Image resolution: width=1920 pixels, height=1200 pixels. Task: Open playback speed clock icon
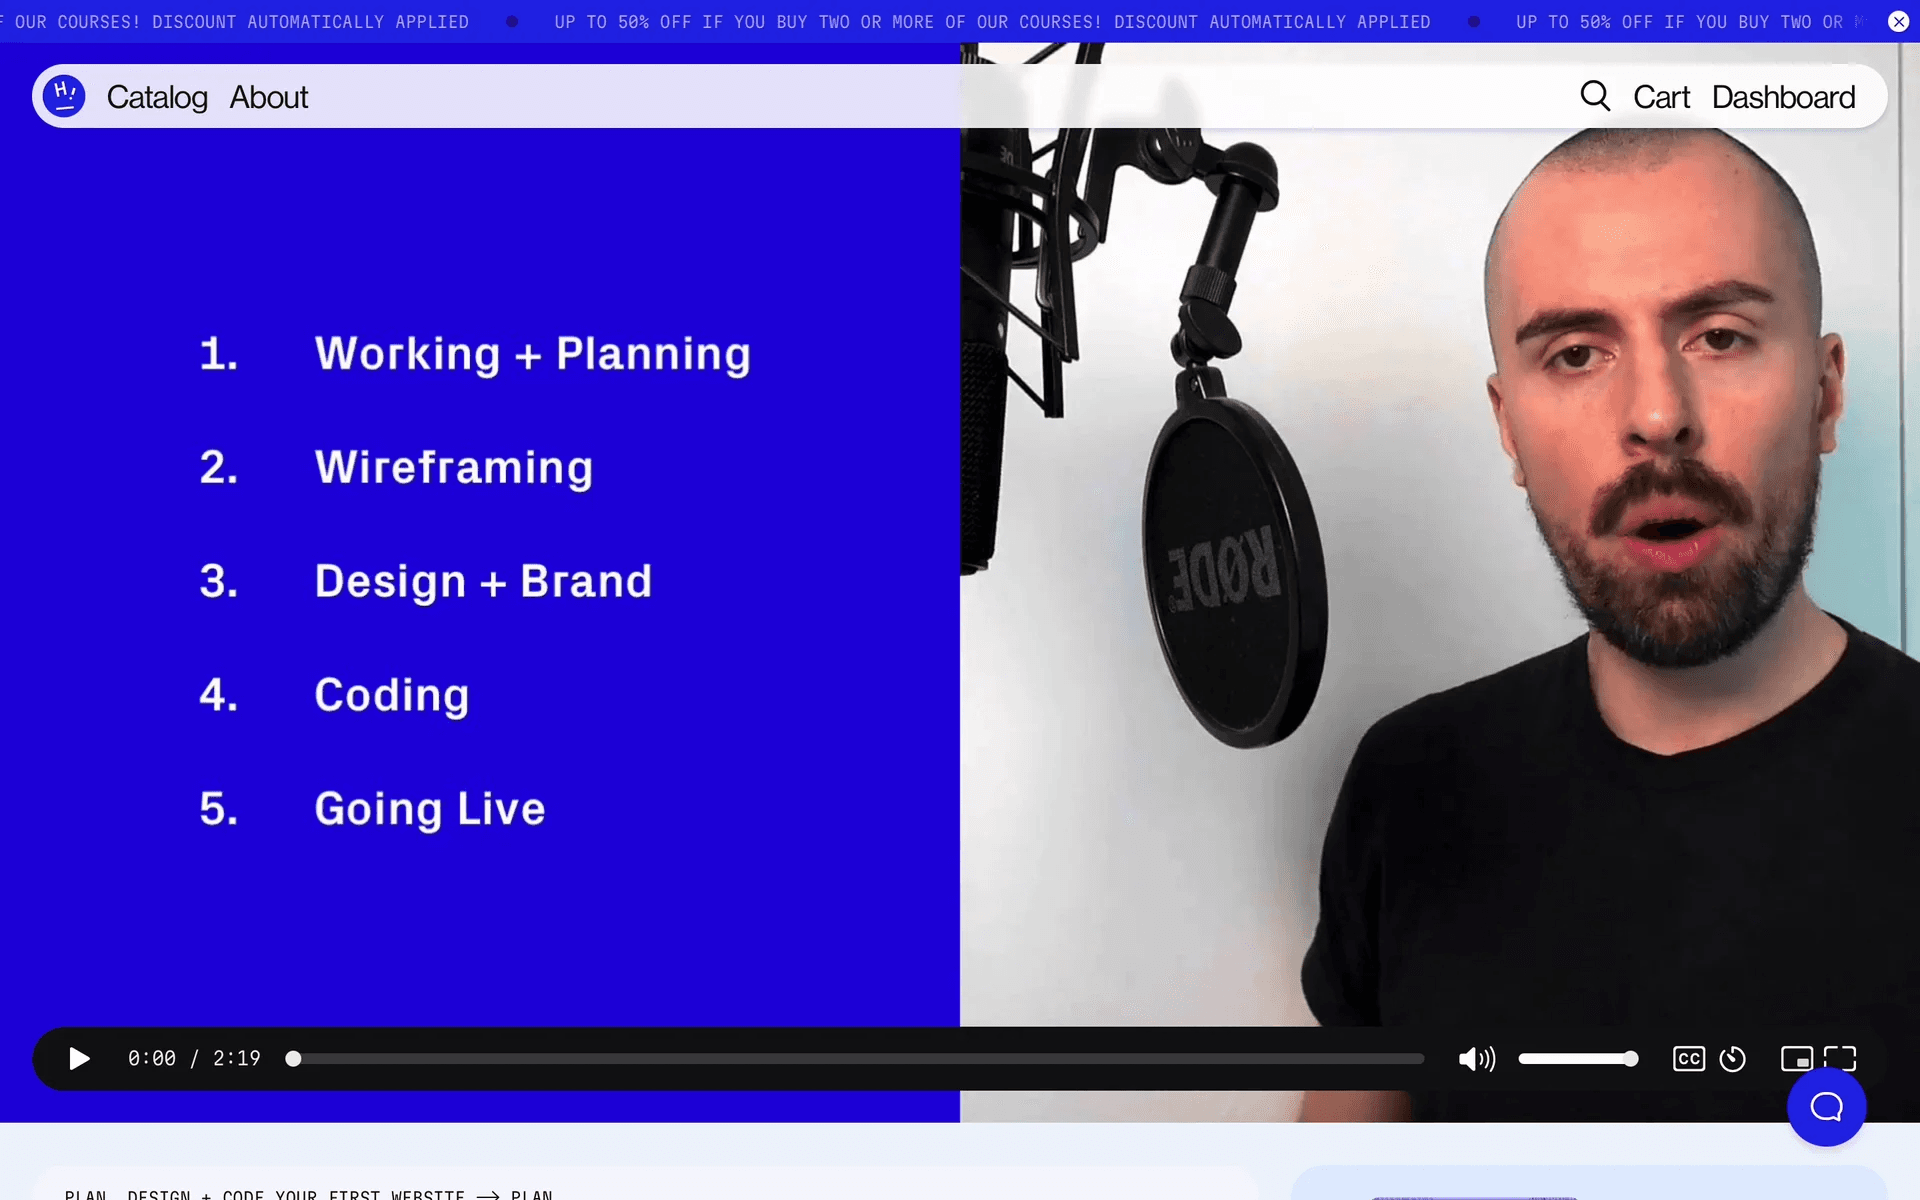1732,1058
